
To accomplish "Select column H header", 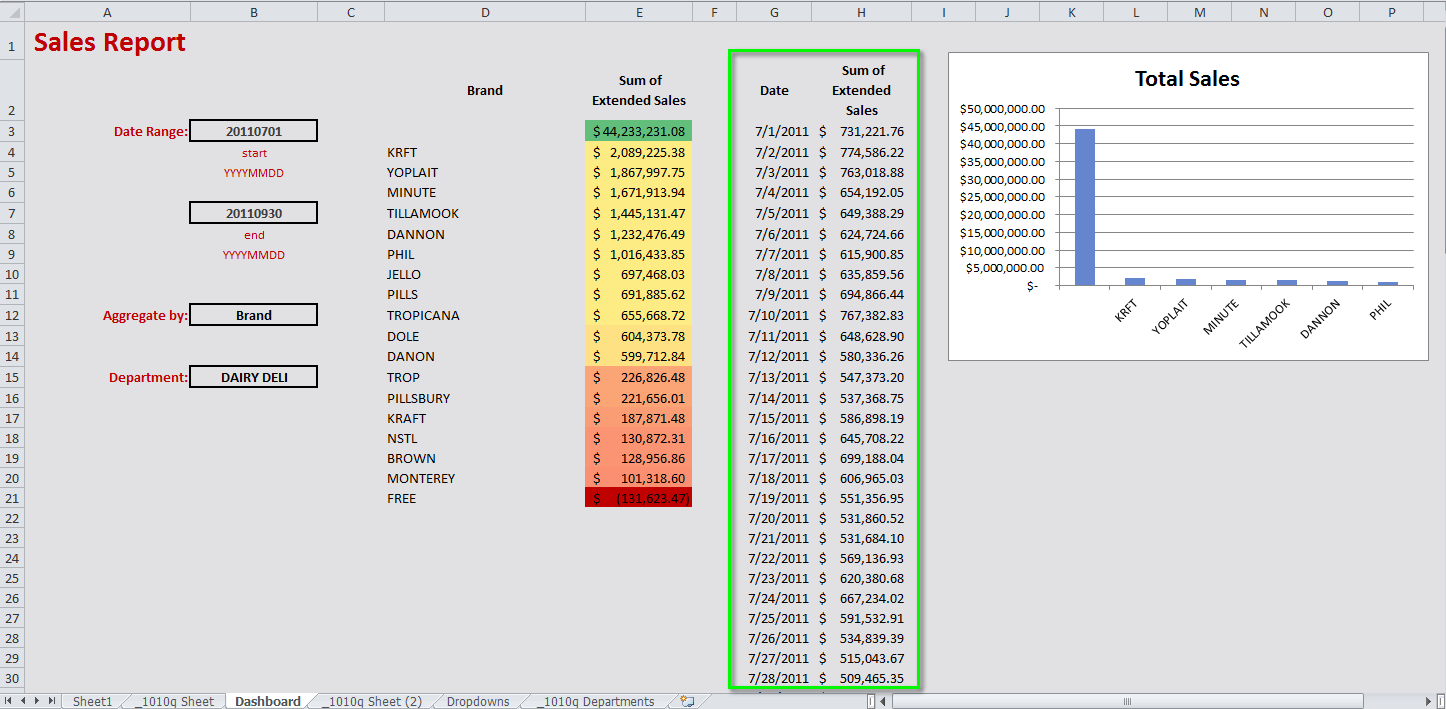I will (861, 12).
